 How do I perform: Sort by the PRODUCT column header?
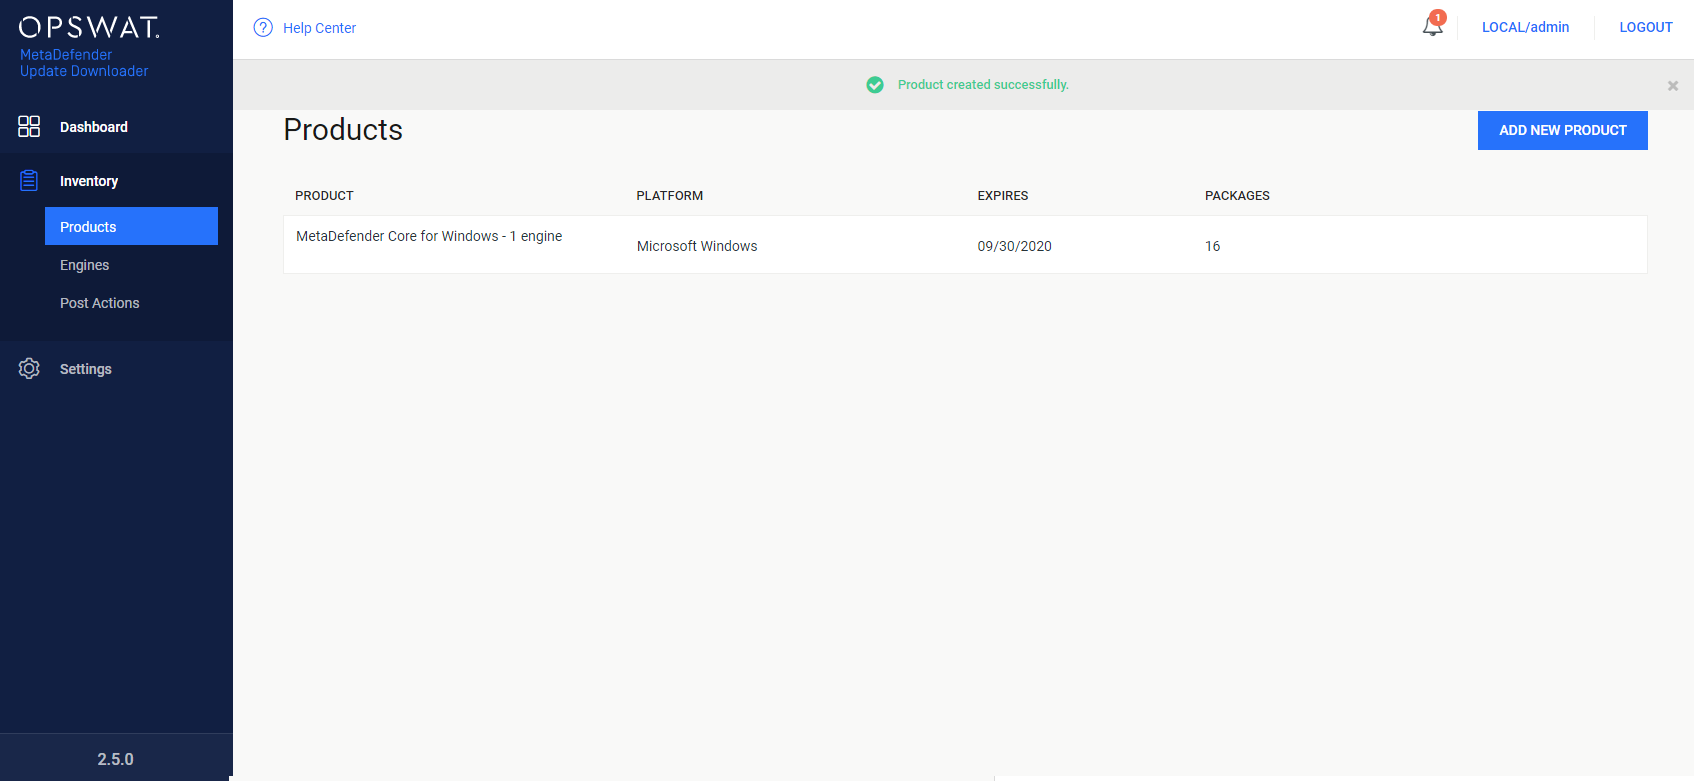[x=324, y=196]
